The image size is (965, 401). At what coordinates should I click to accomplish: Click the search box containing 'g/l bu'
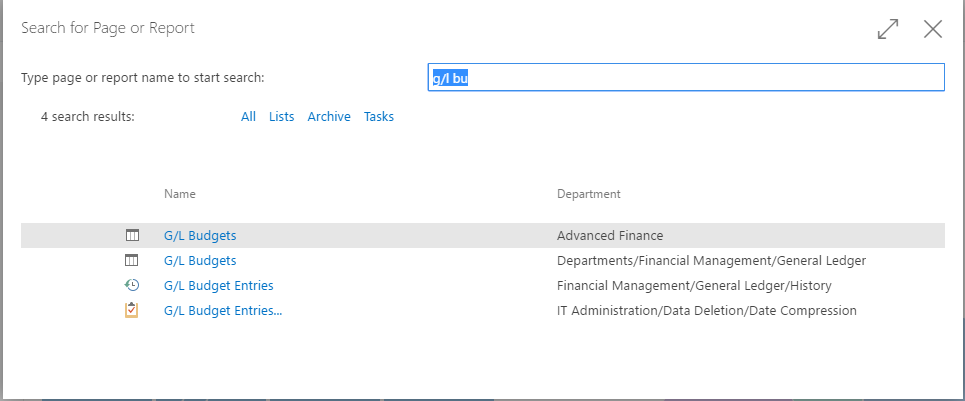coord(685,78)
